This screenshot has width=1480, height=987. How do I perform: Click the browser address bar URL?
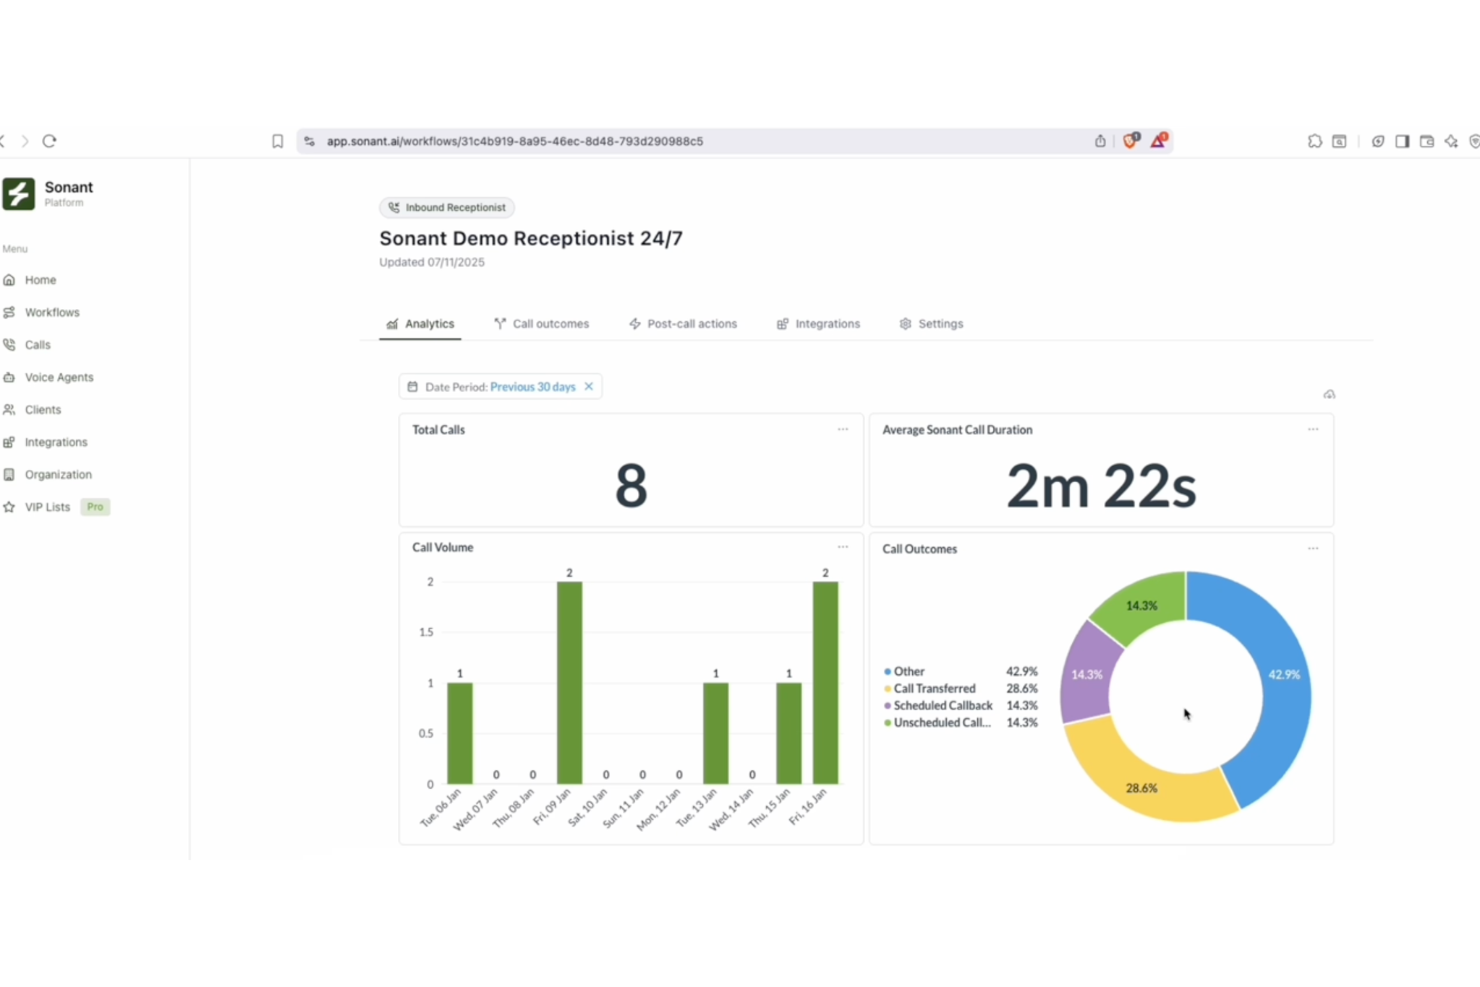tap(514, 141)
